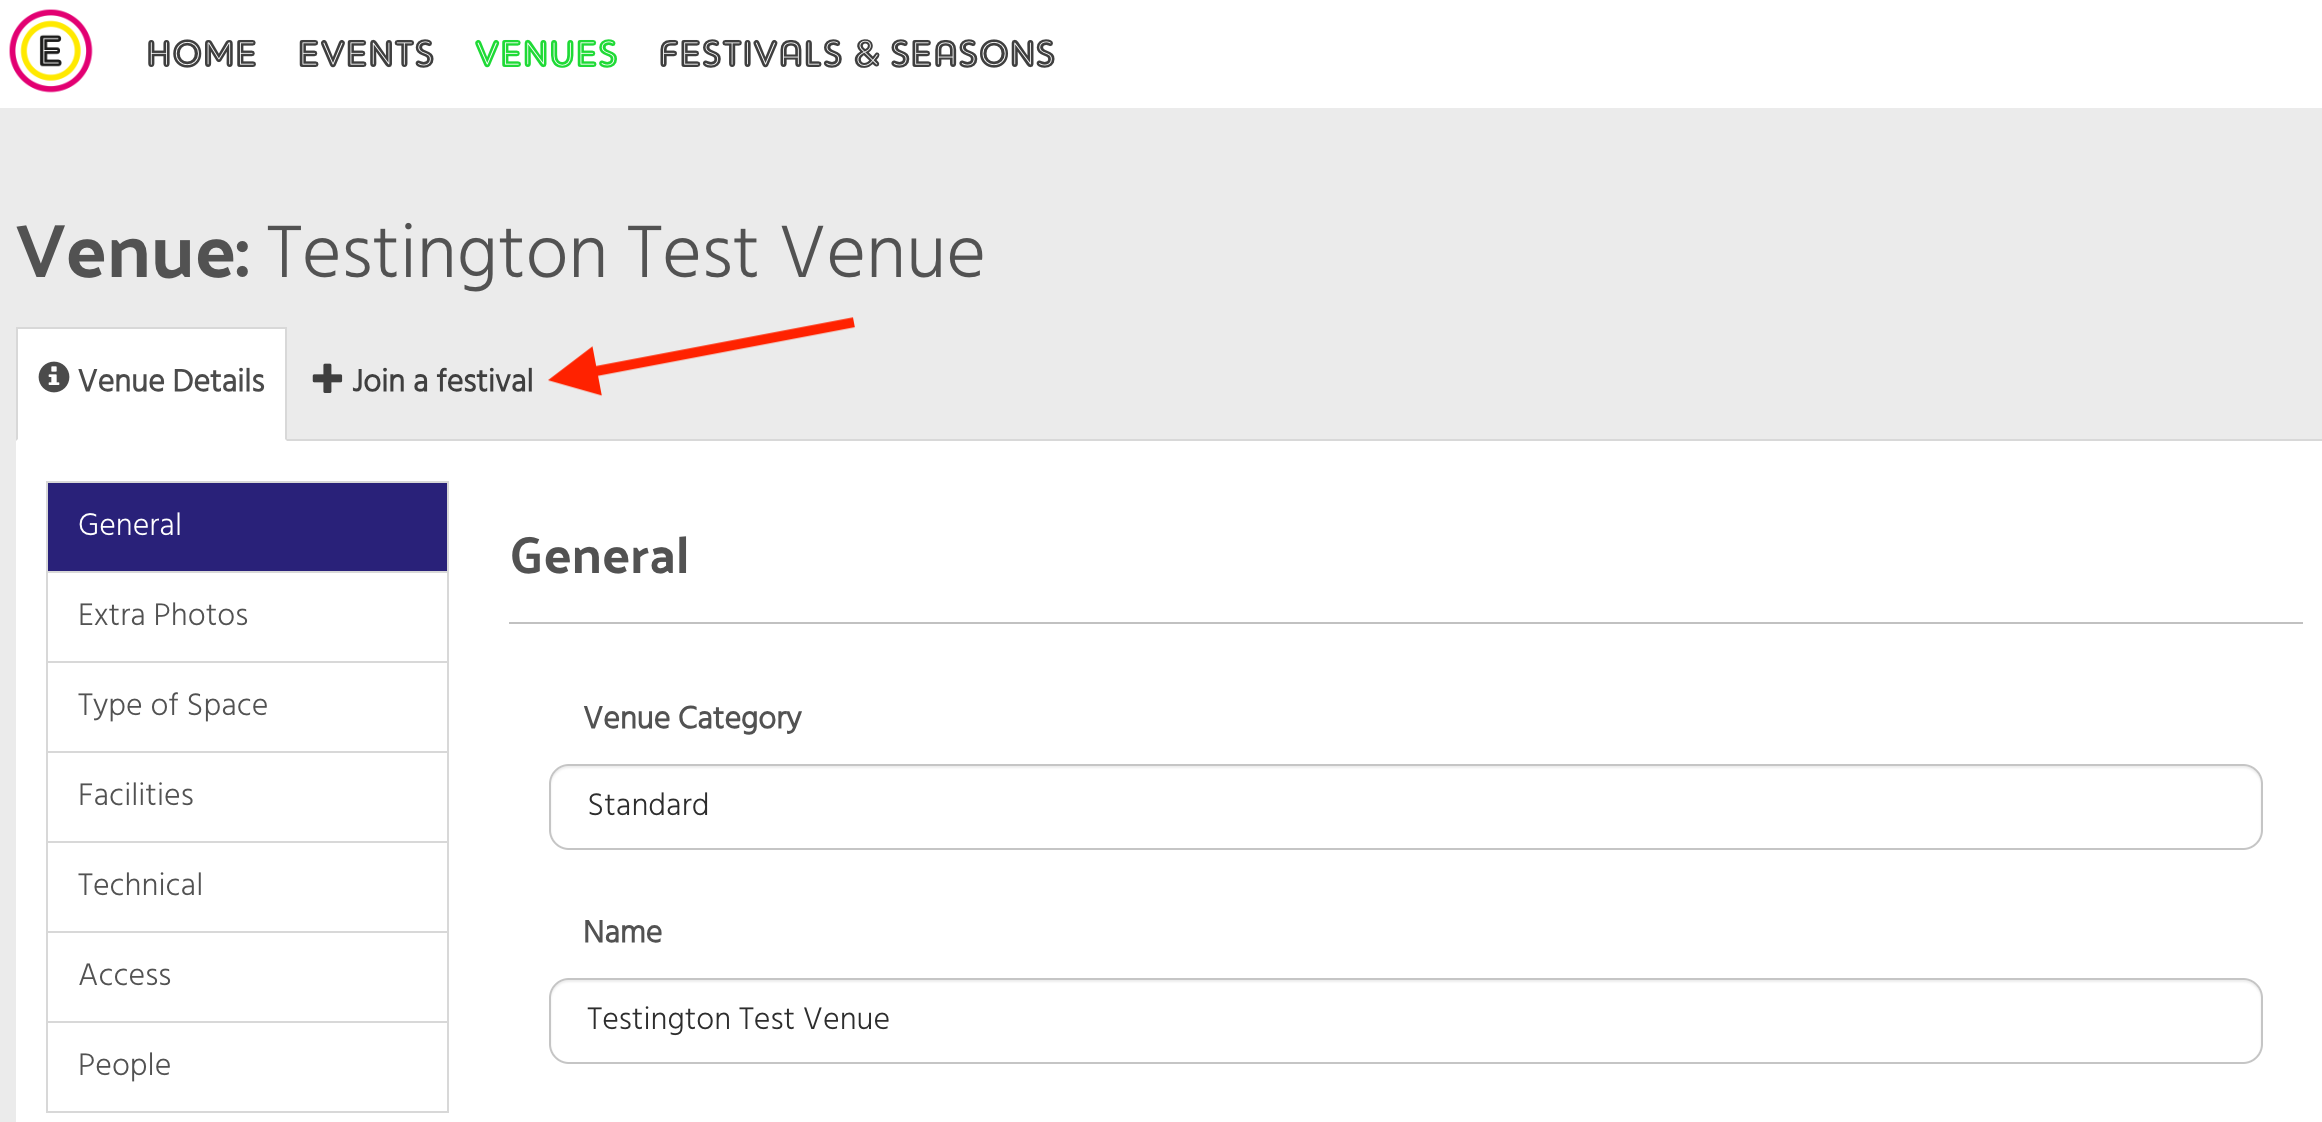The width and height of the screenshot is (2322, 1122).
Task: Open the Facilities section
Action: tap(247, 796)
